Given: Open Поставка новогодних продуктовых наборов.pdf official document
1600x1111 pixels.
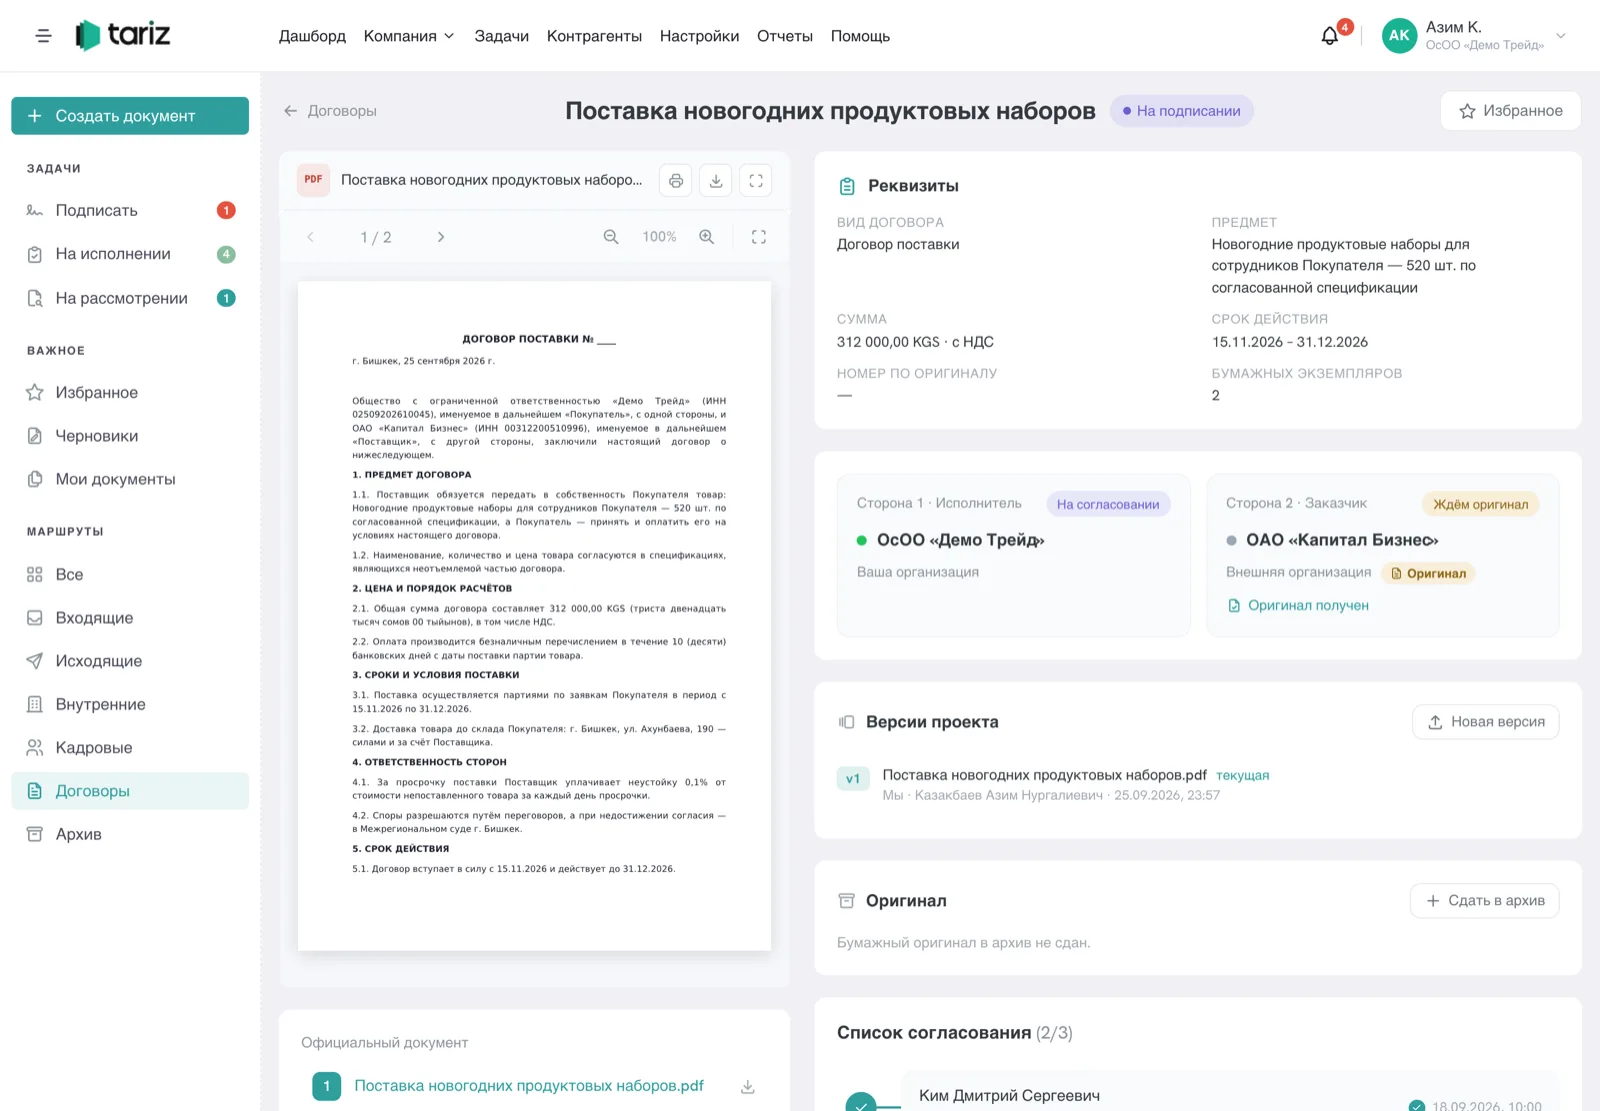Looking at the screenshot, I should tap(529, 1086).
